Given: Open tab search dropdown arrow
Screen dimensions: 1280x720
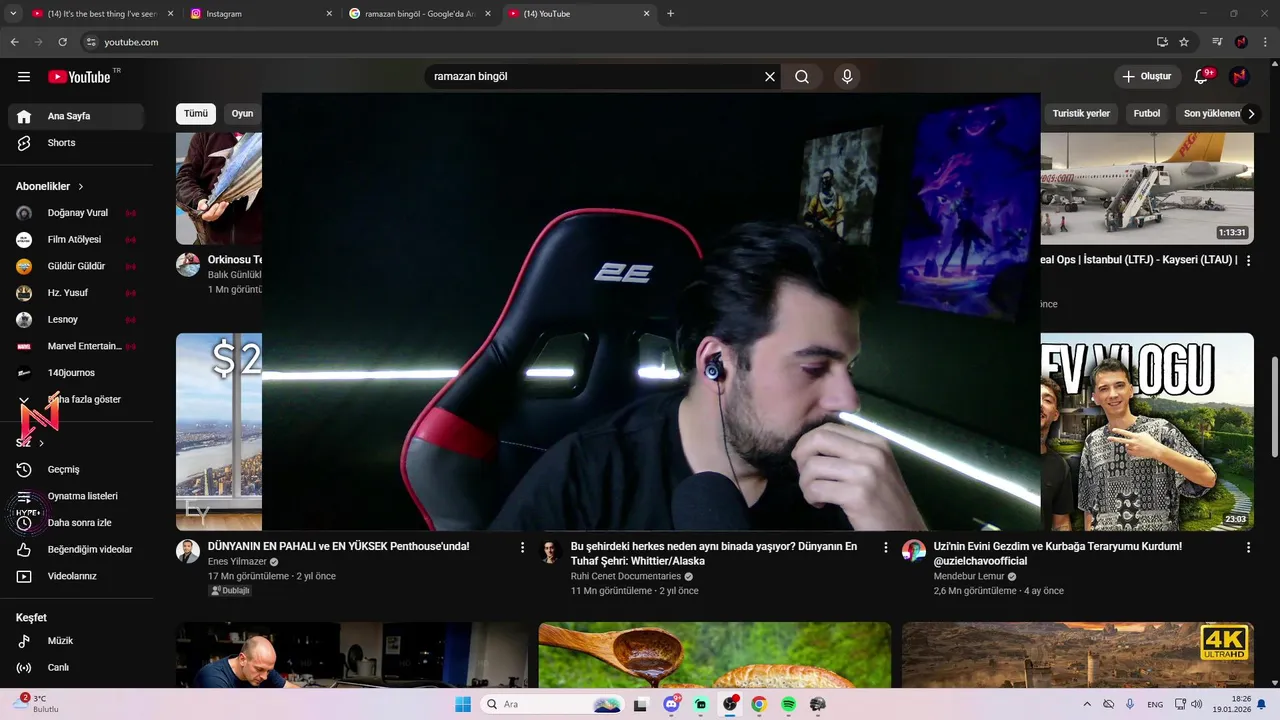Looking at the screenshot, I should (13, 14).
